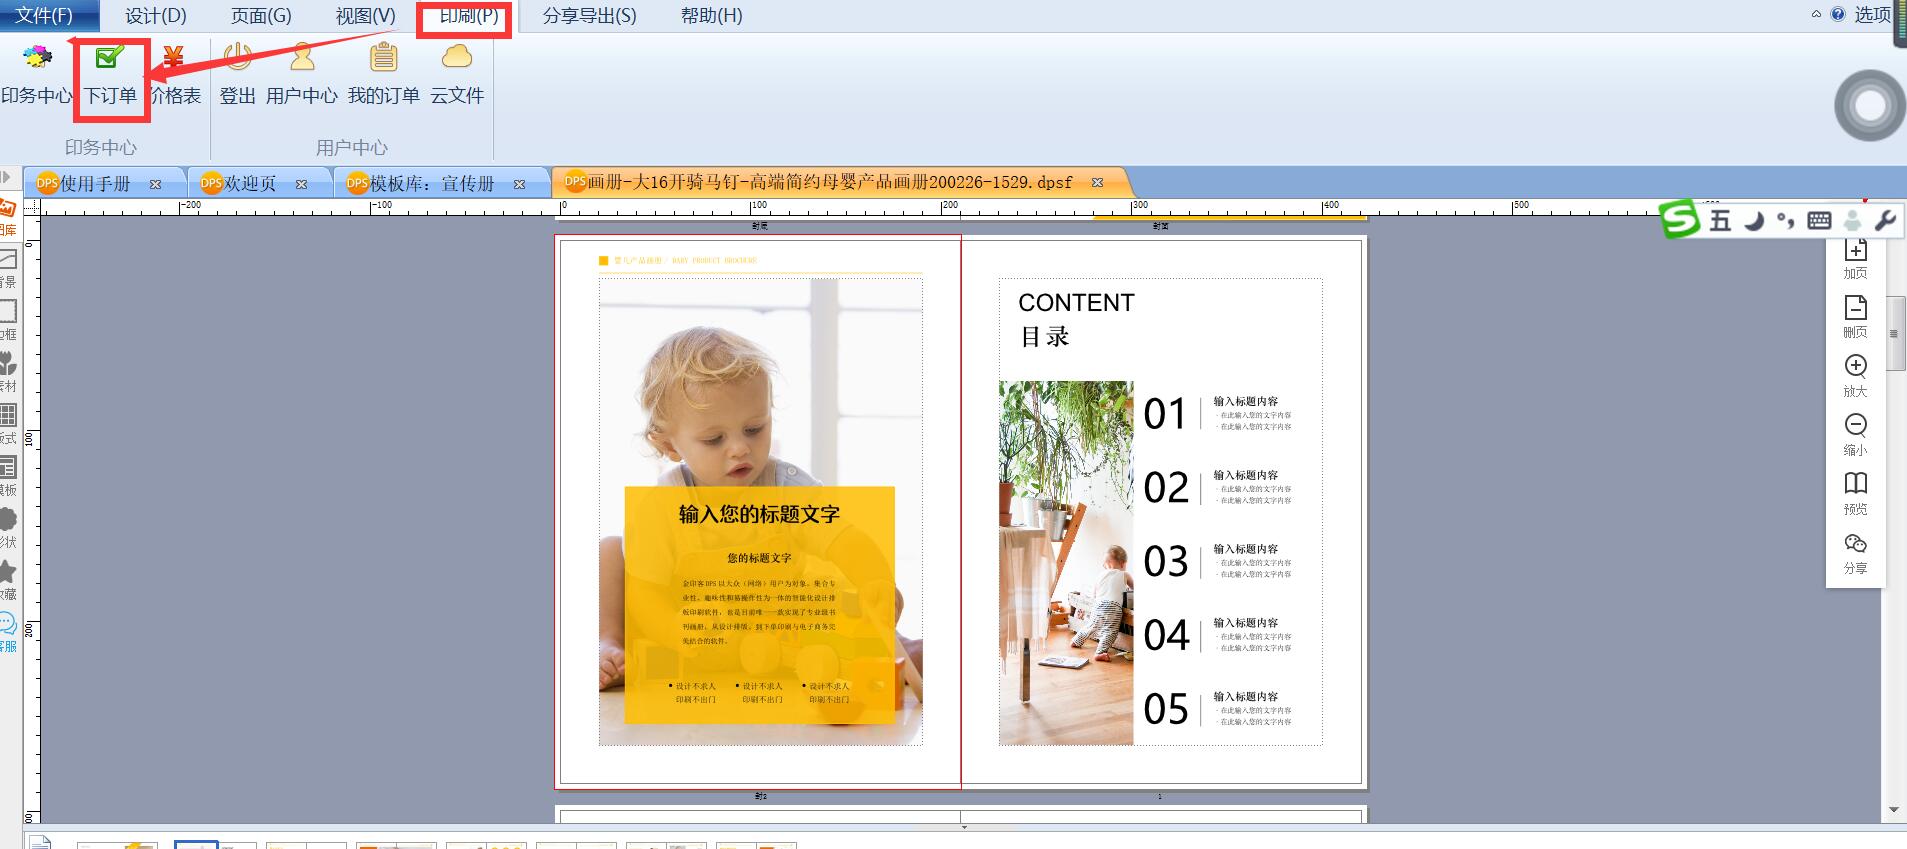1907x849 pixels.
Task: Open 用户中心 user center icon
Action: pos(302,75)
